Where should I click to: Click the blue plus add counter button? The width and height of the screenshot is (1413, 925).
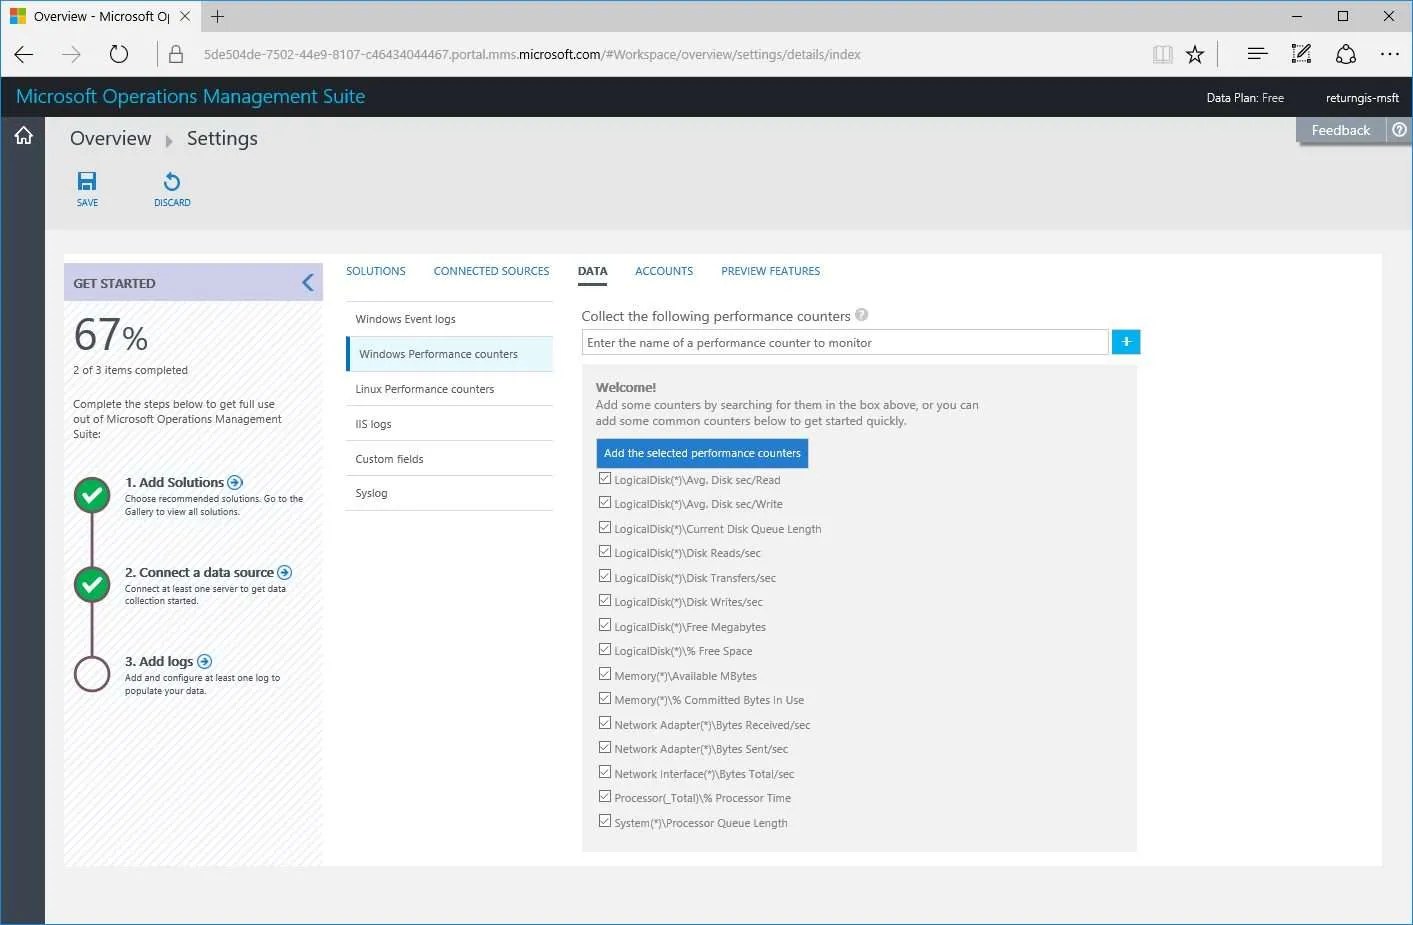[x=1126, y=342]
